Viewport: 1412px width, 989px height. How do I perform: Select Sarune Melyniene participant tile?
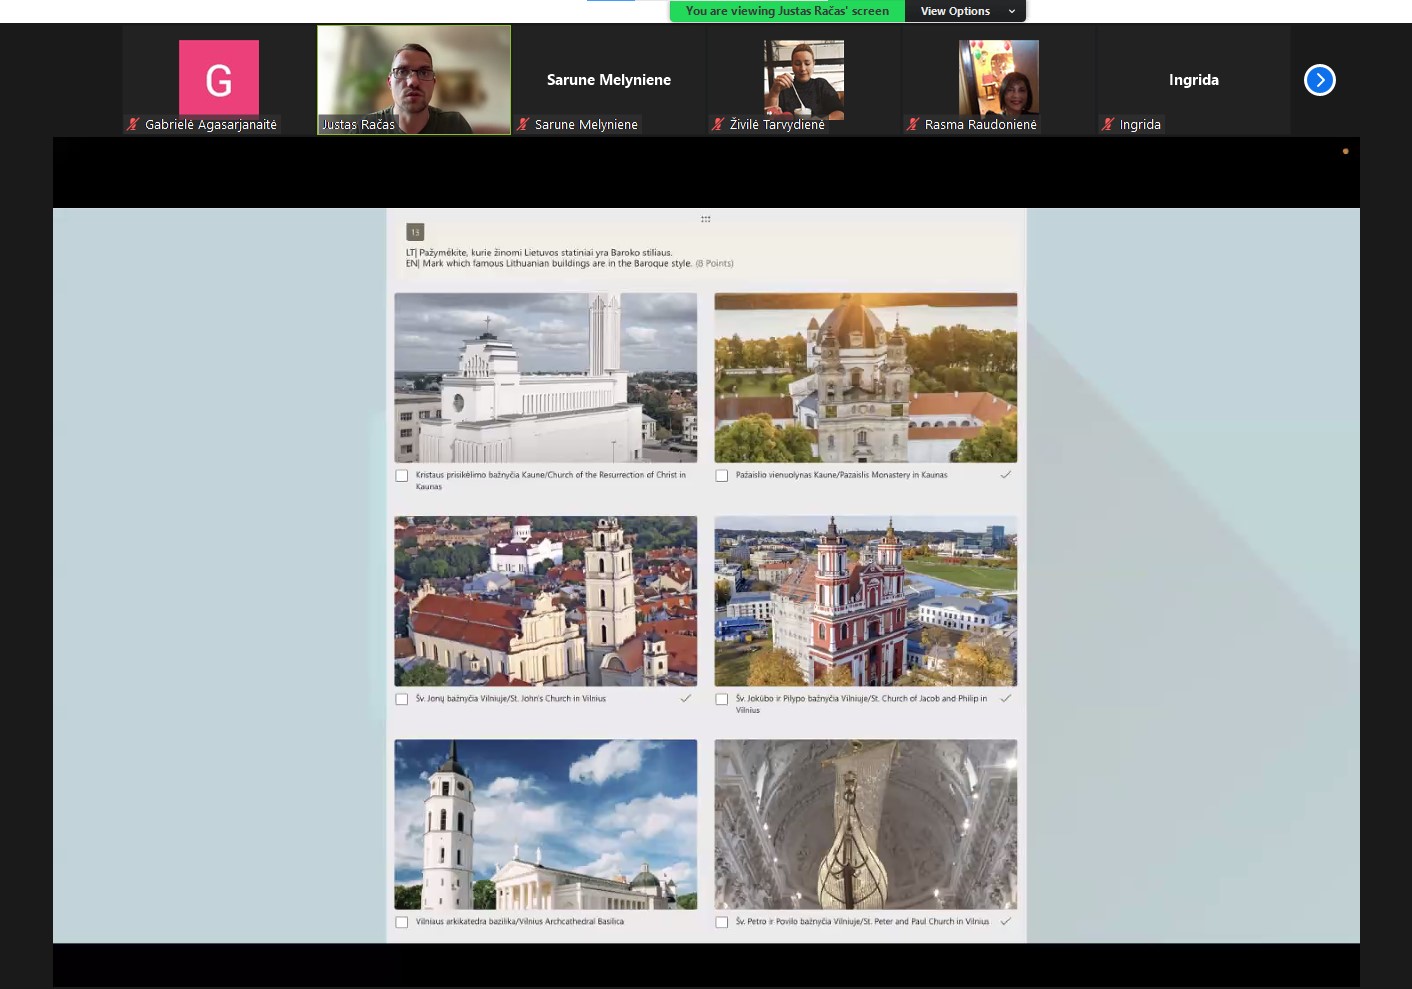coord(609,80)
